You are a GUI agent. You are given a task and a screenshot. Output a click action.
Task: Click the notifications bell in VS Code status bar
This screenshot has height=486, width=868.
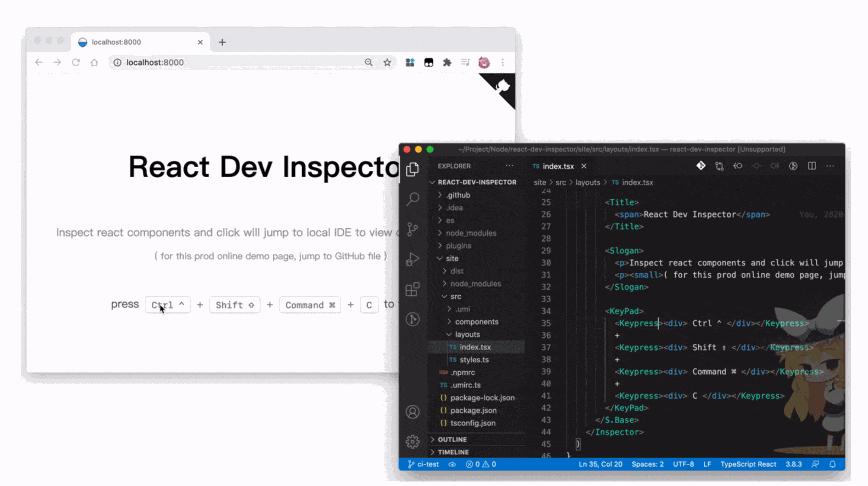[x=832, y=464]
